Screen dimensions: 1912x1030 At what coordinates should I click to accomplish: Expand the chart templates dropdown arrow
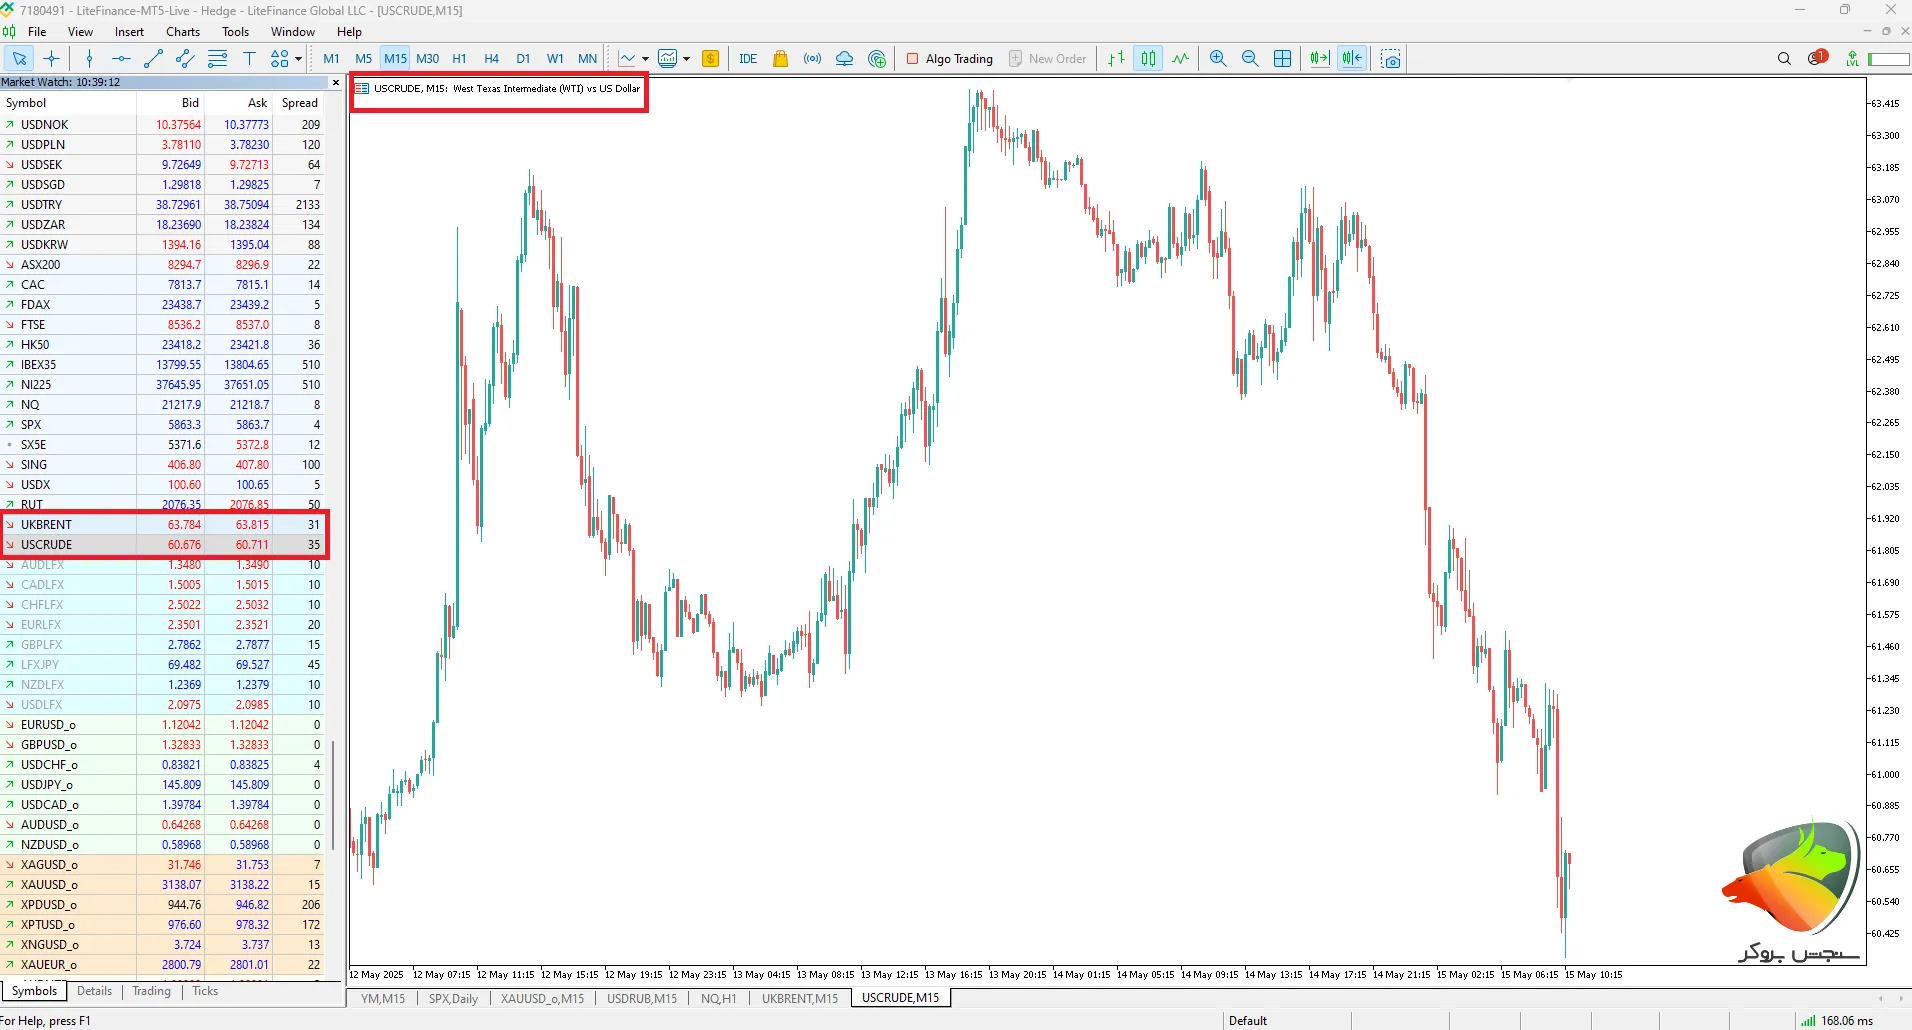click(x=686, y=59)
